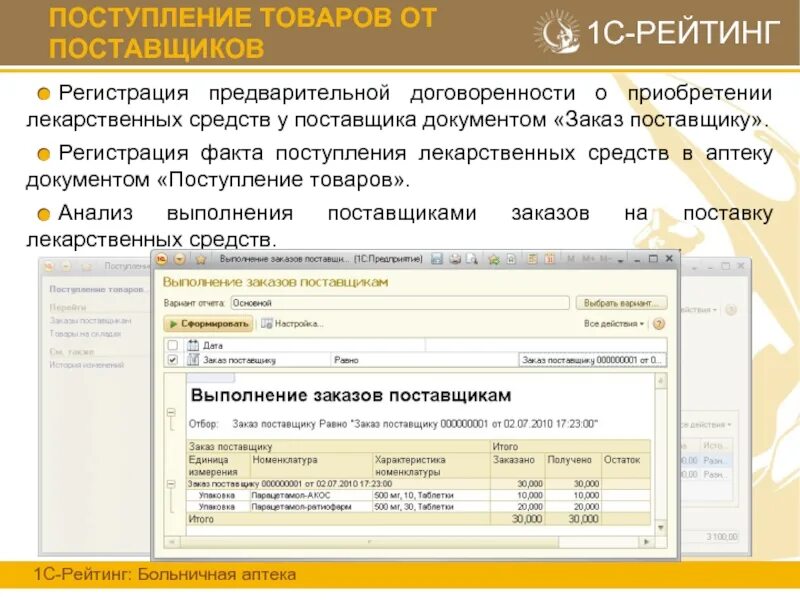Select the Равно comparison cell
Viewport: 800px width, 600px height.
[x=424, y=360]
